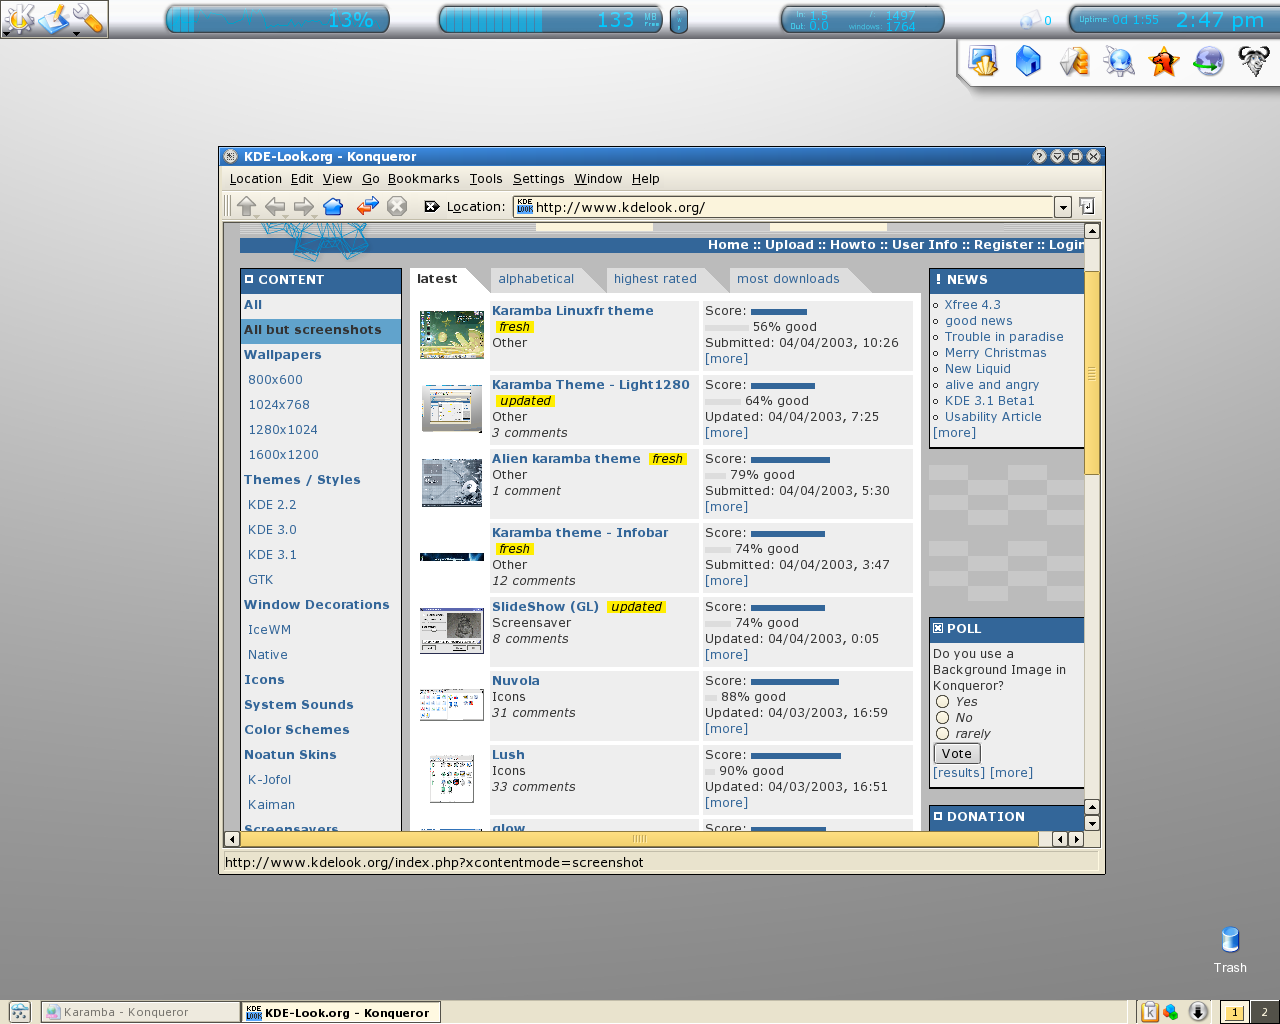Open the KDE K menu launcher
Viewport: 1280px width, 1024px height.
[18, 18]
